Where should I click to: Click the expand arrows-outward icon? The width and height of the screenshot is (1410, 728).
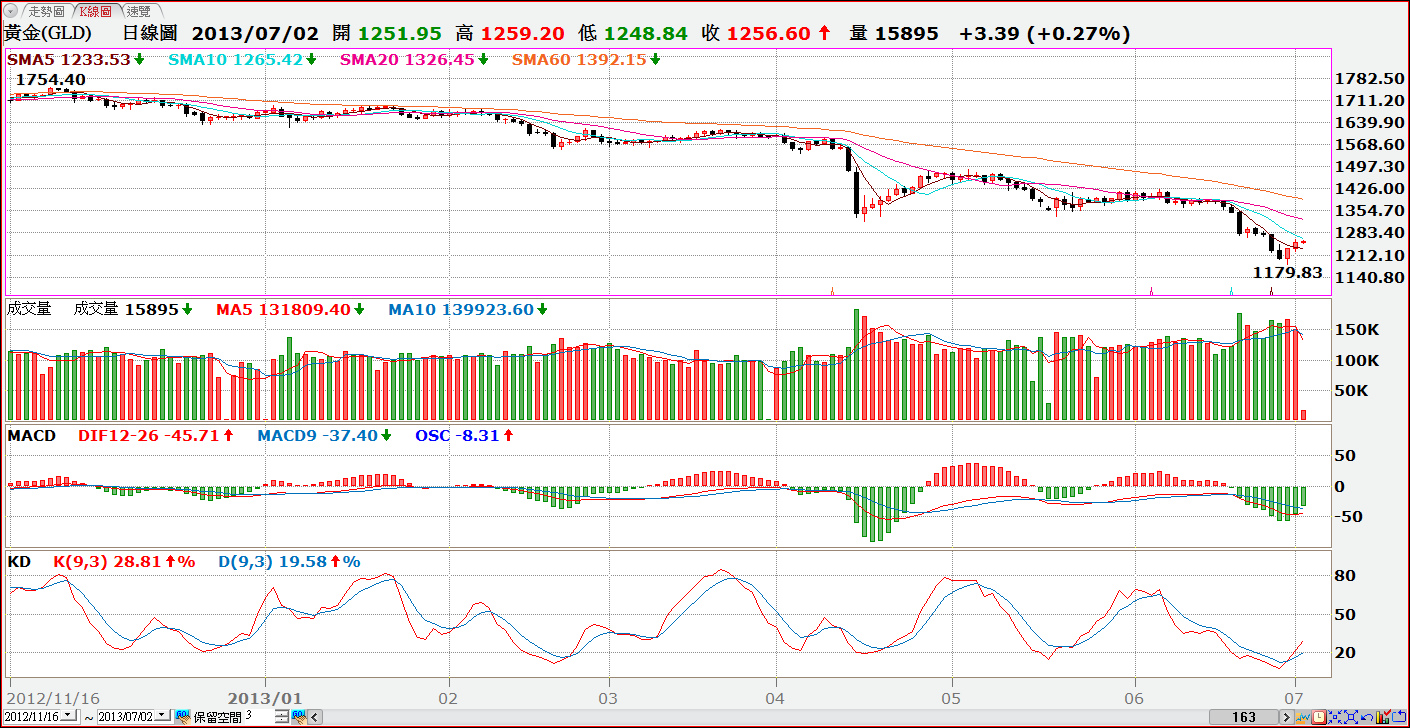click(x=1351, y=717)
